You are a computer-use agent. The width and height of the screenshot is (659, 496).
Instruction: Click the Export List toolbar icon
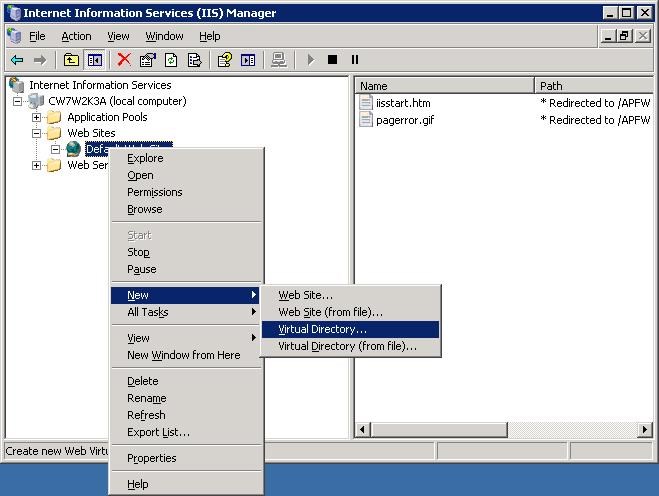tap(196, 60)
